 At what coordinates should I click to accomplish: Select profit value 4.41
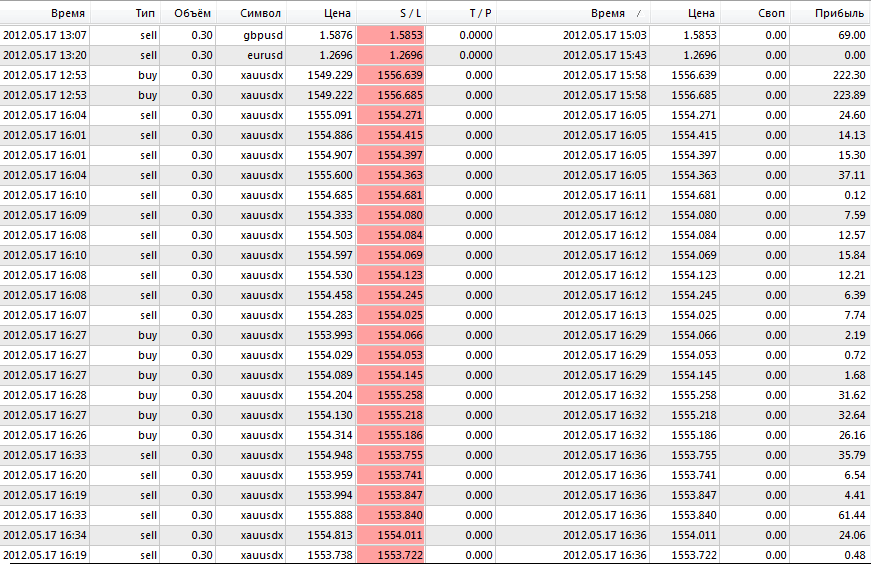[x=854, y=496]
